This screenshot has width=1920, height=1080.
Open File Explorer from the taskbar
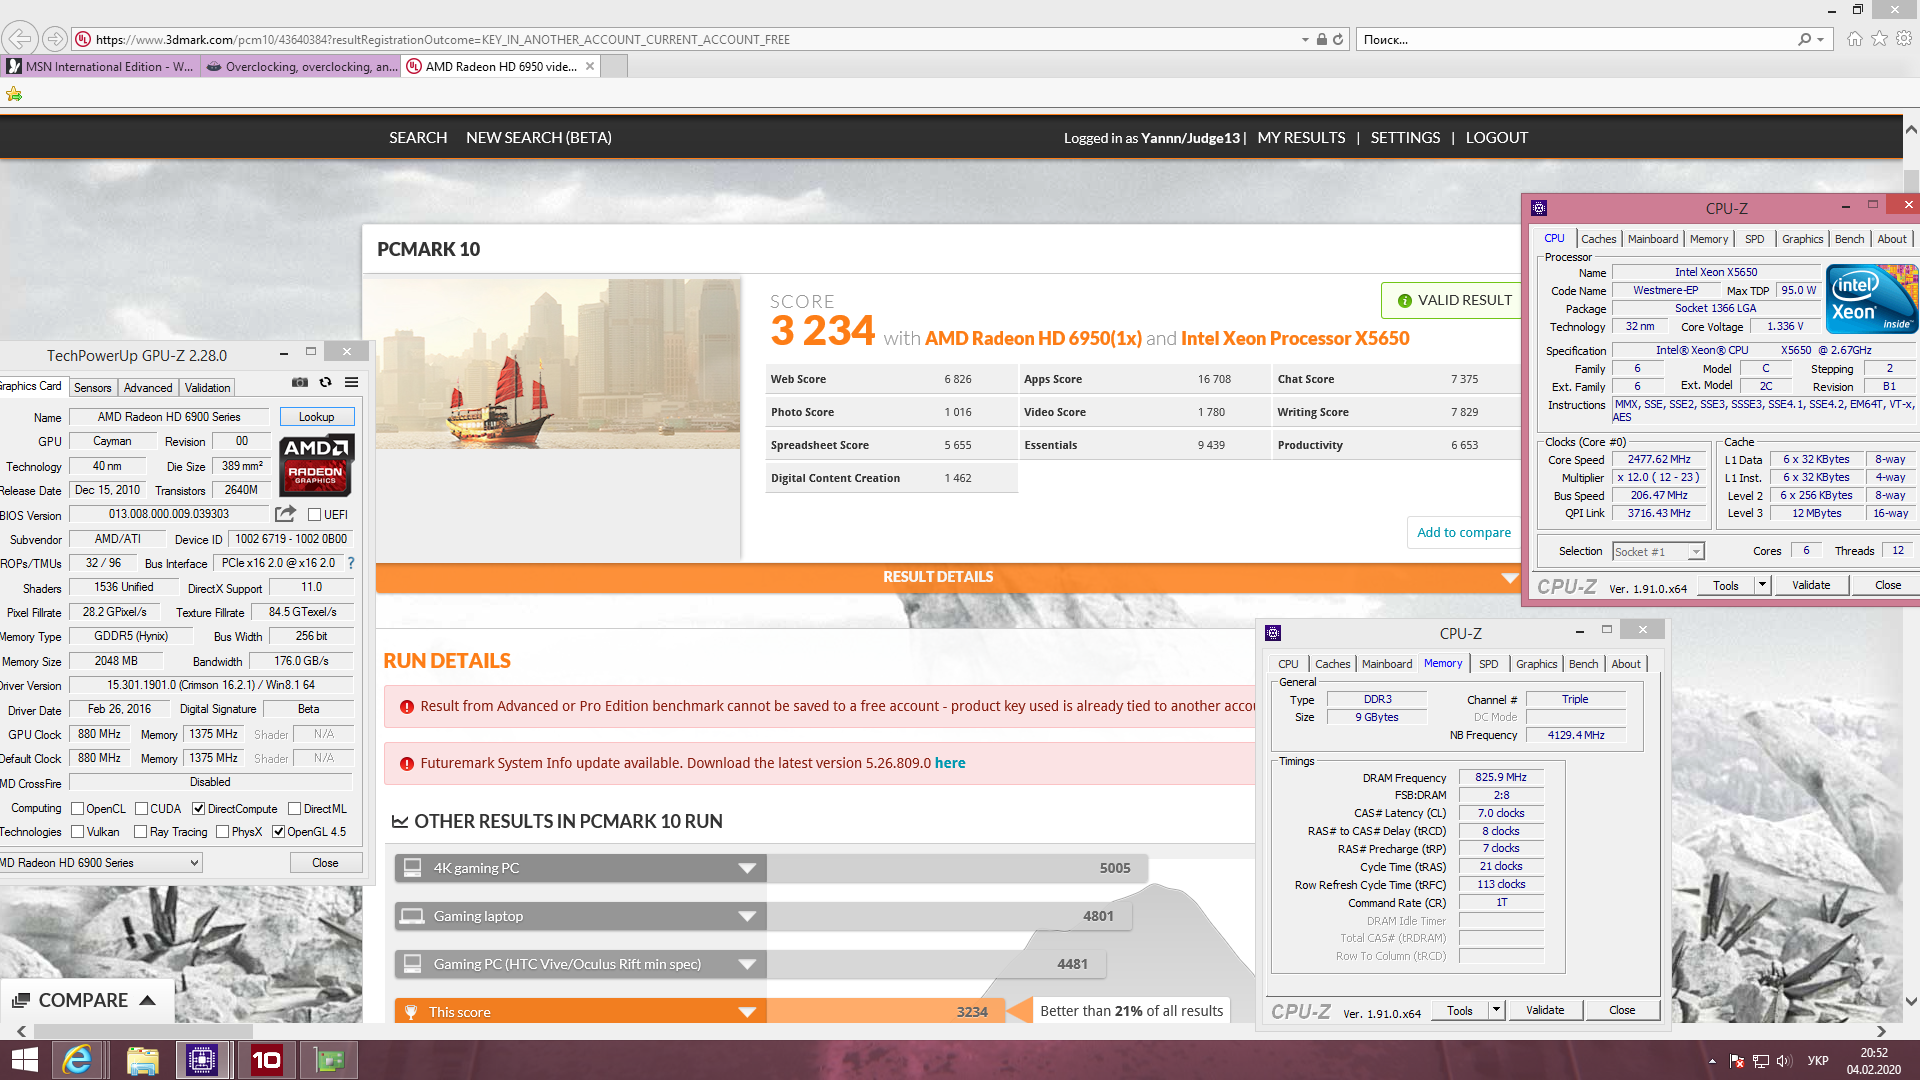click(x=142, y=1060)
